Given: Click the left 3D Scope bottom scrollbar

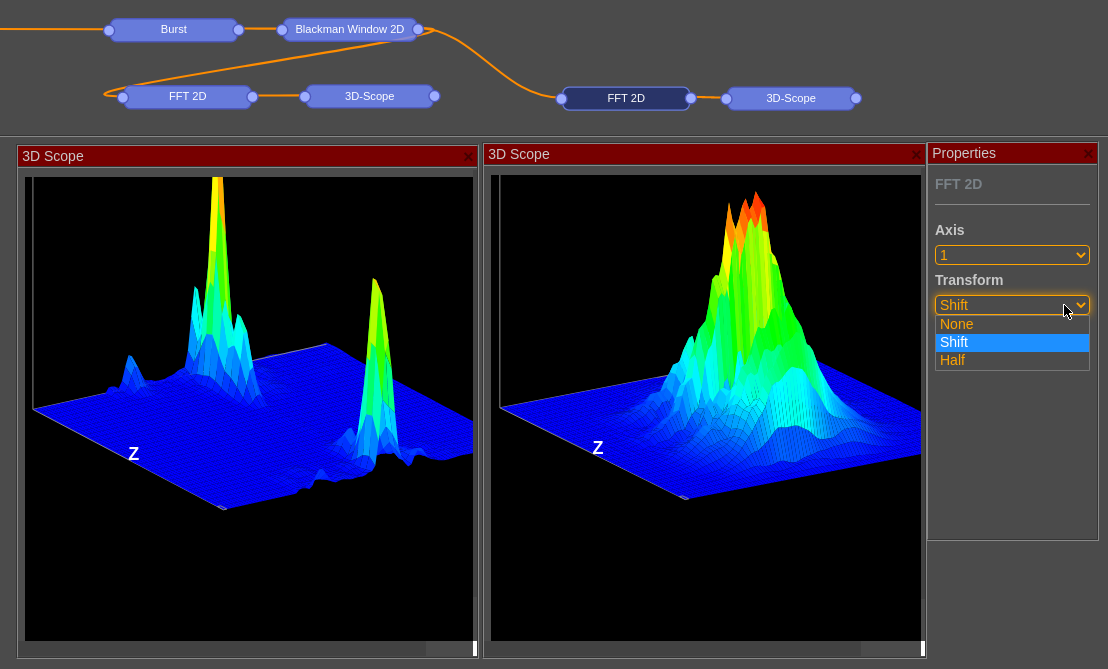Looking at the screenshot, I should coord(449,649).
